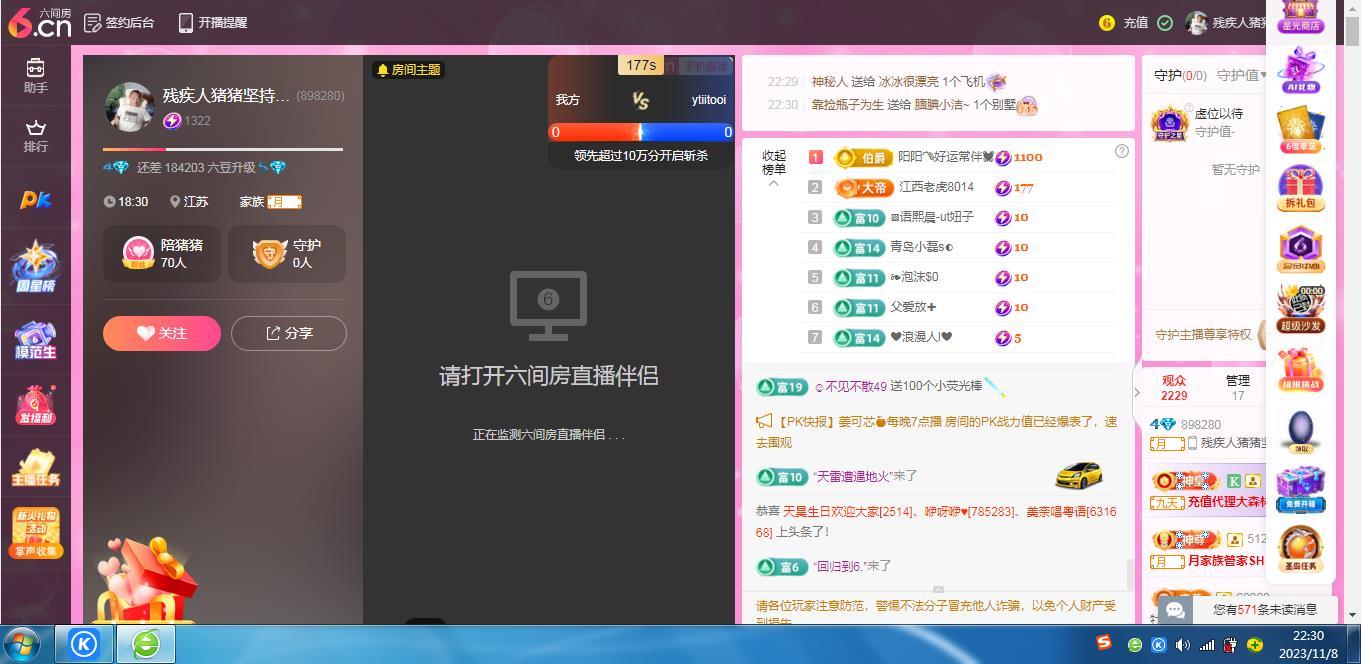
Task: Open the K app in taskbar
Action: coord(84,644)
